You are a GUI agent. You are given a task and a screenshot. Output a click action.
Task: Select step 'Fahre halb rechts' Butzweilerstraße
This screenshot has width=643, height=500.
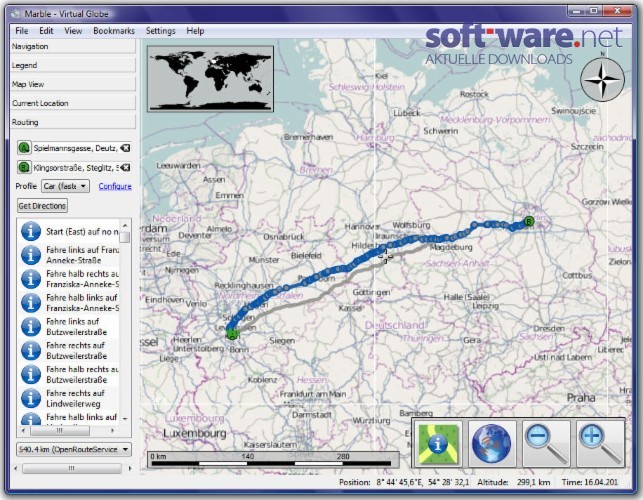(x=82, y=374)
